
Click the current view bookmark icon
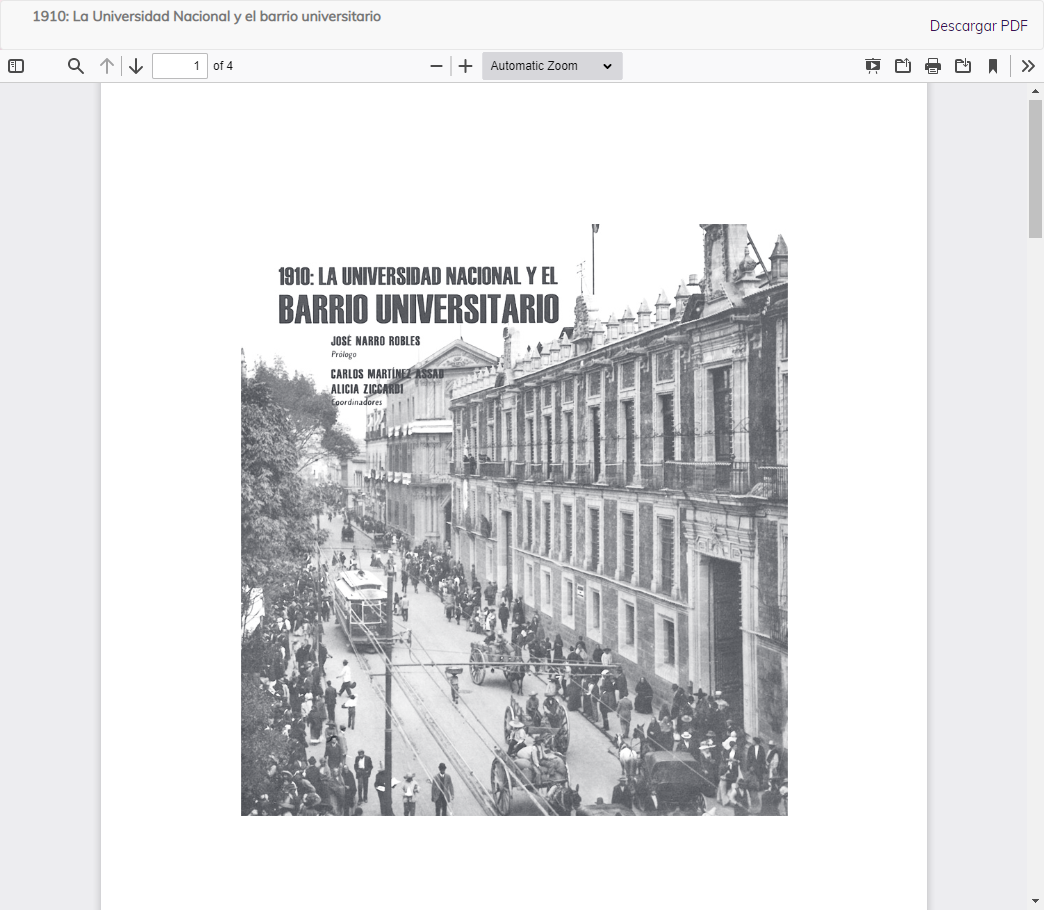click(x=993, y=66)
